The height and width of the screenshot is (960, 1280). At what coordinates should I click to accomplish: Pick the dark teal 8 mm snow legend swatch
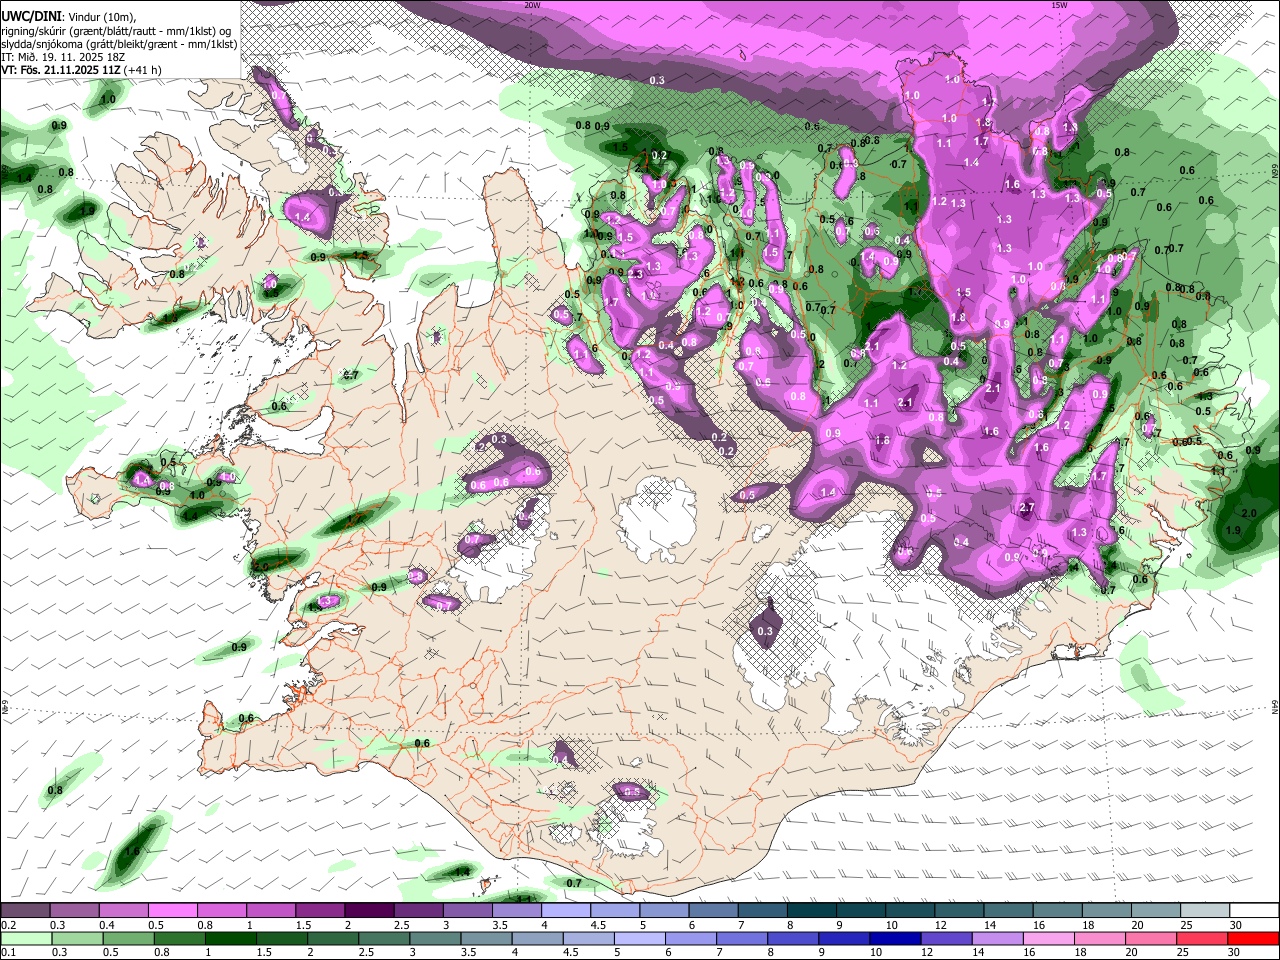(x=811, y=910)
